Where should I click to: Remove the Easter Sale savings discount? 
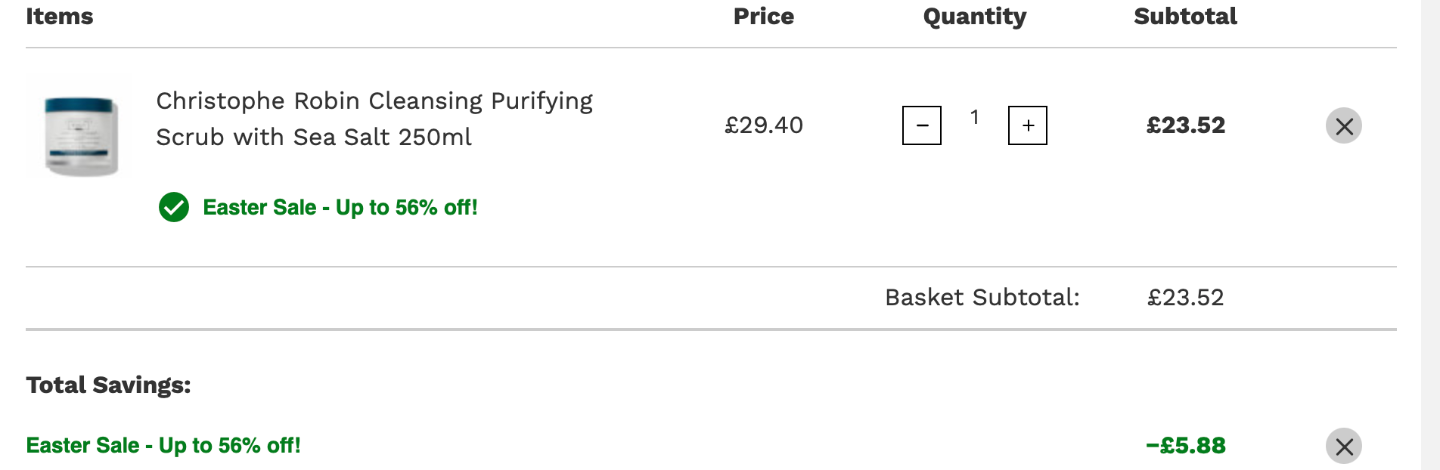click(x=1344, y=446)
